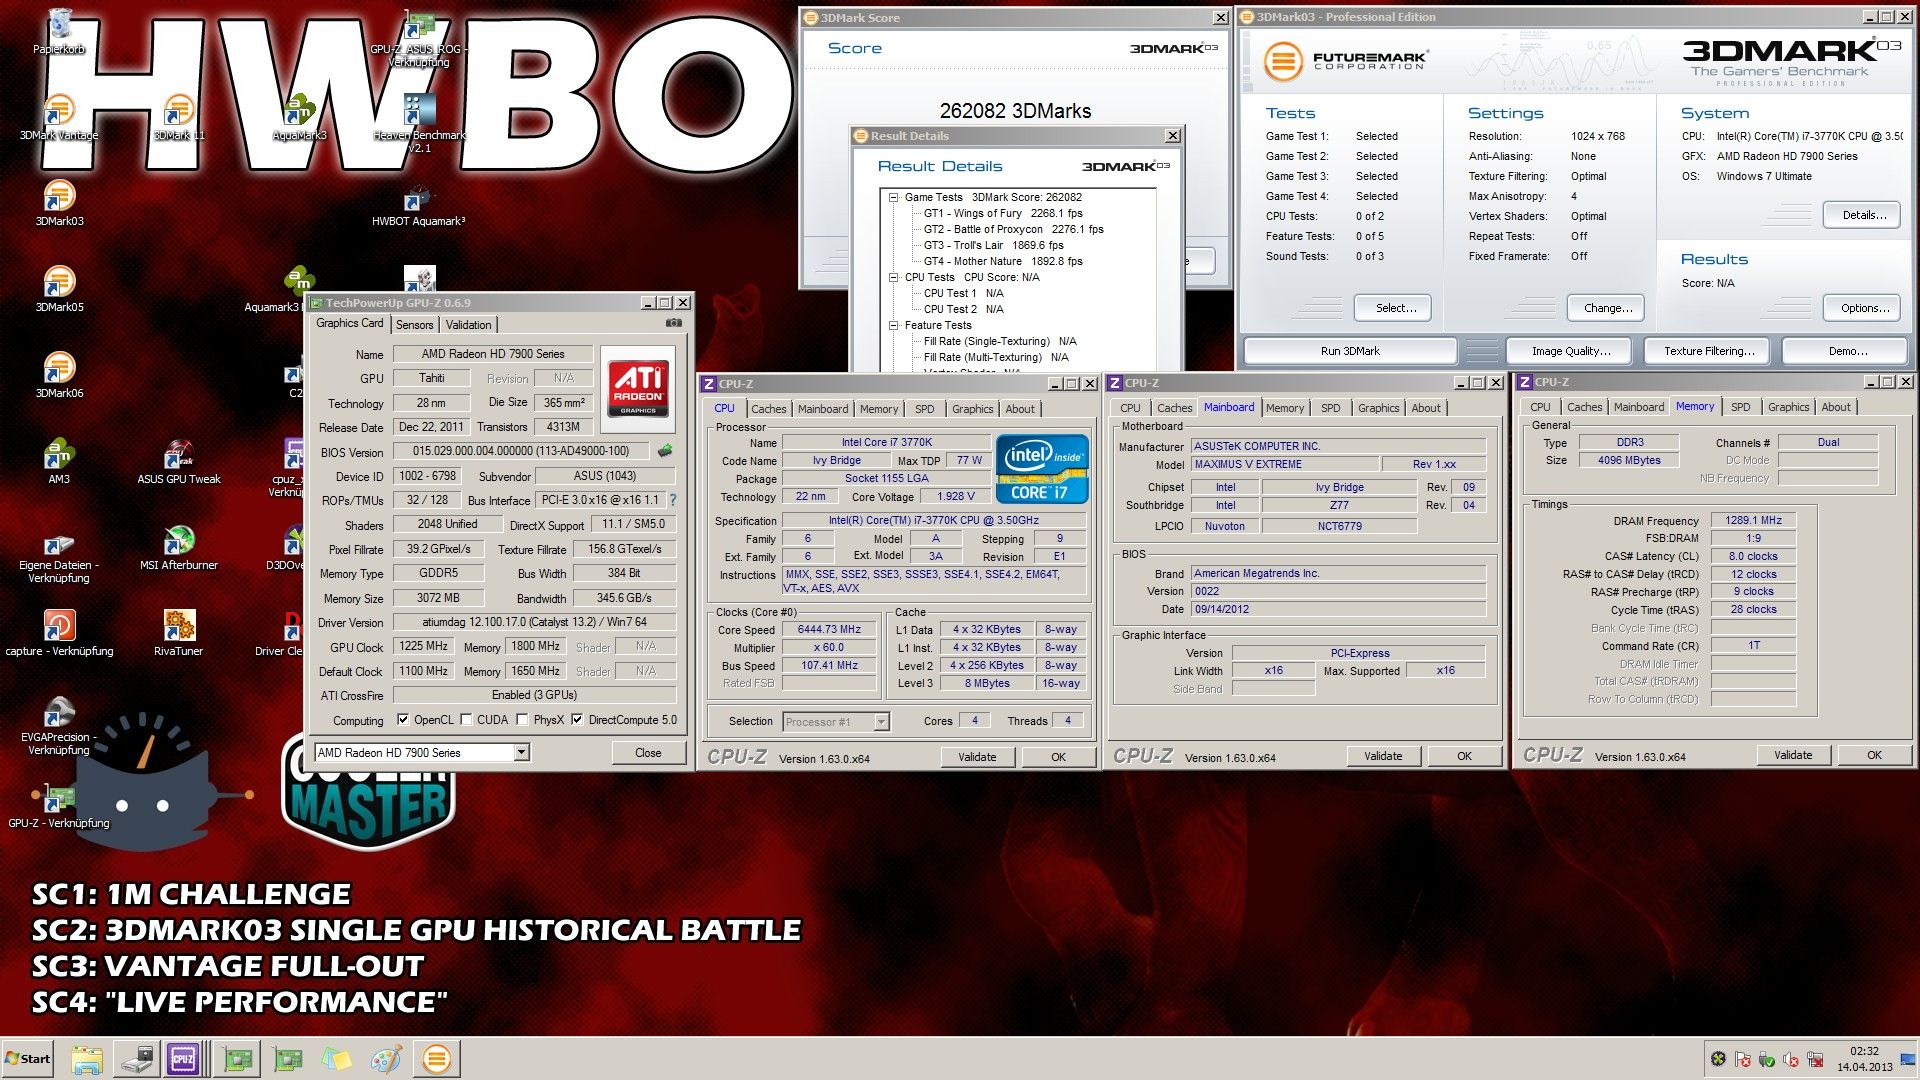Viewport: 1920px width, 1080px height.
Task: Select GT4 - Mother Nature result row
Action: (1002, 261)
